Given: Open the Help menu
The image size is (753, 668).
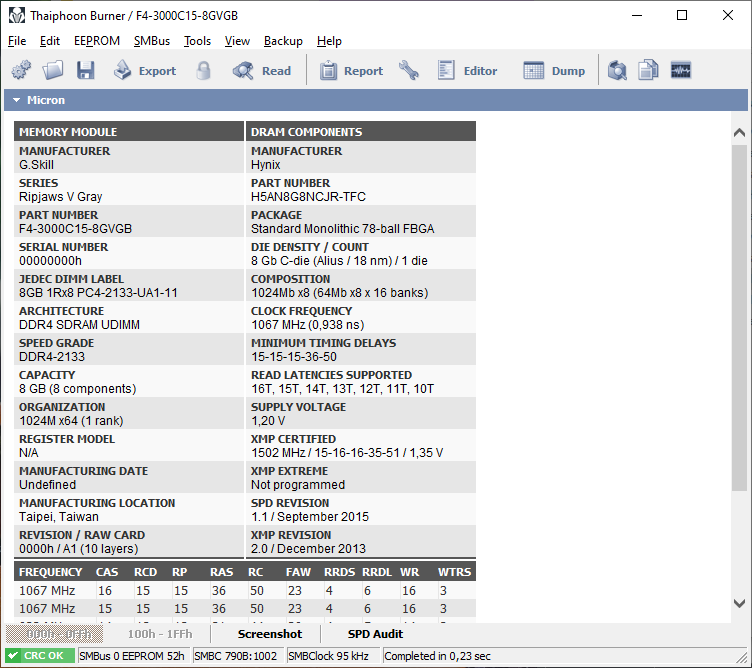Looking at the screenshot, I should (329, 41).
